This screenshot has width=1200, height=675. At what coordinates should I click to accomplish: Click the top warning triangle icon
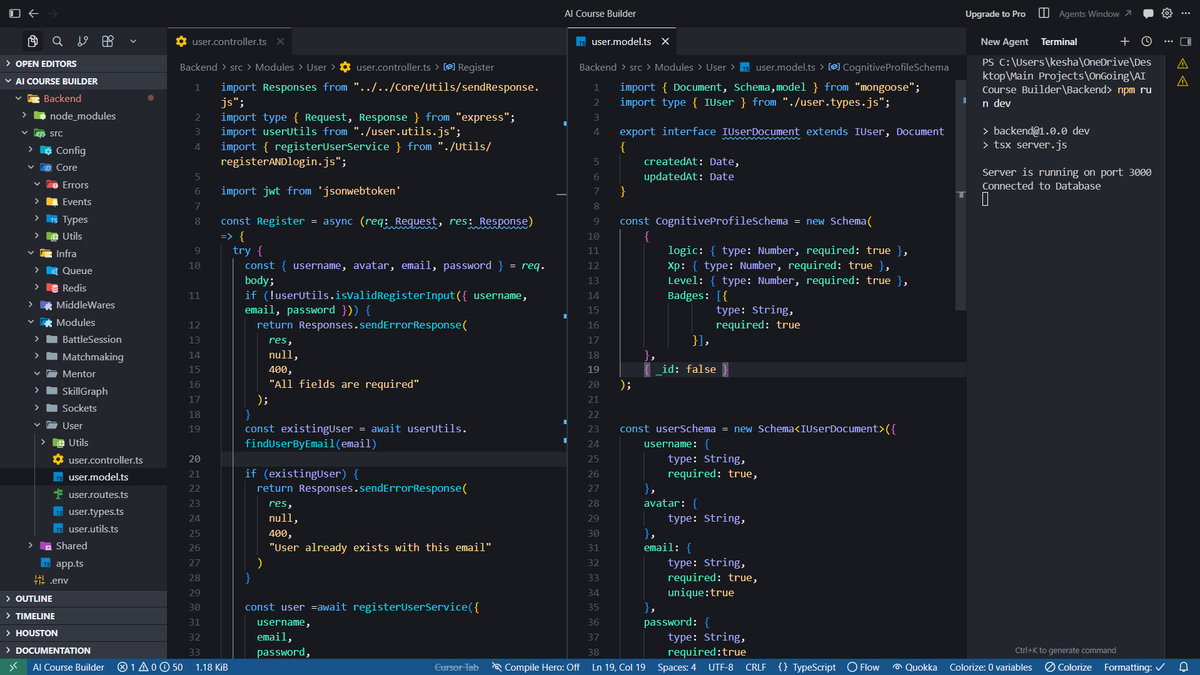(1183, 64)
